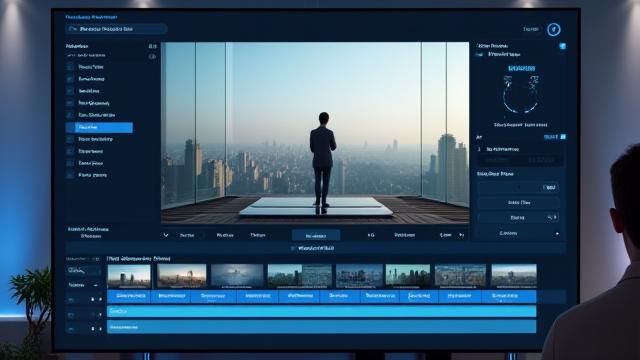640x360 pixels.
Task: Select the last thumbnail in the timeline strip
Action: [514, 276]
